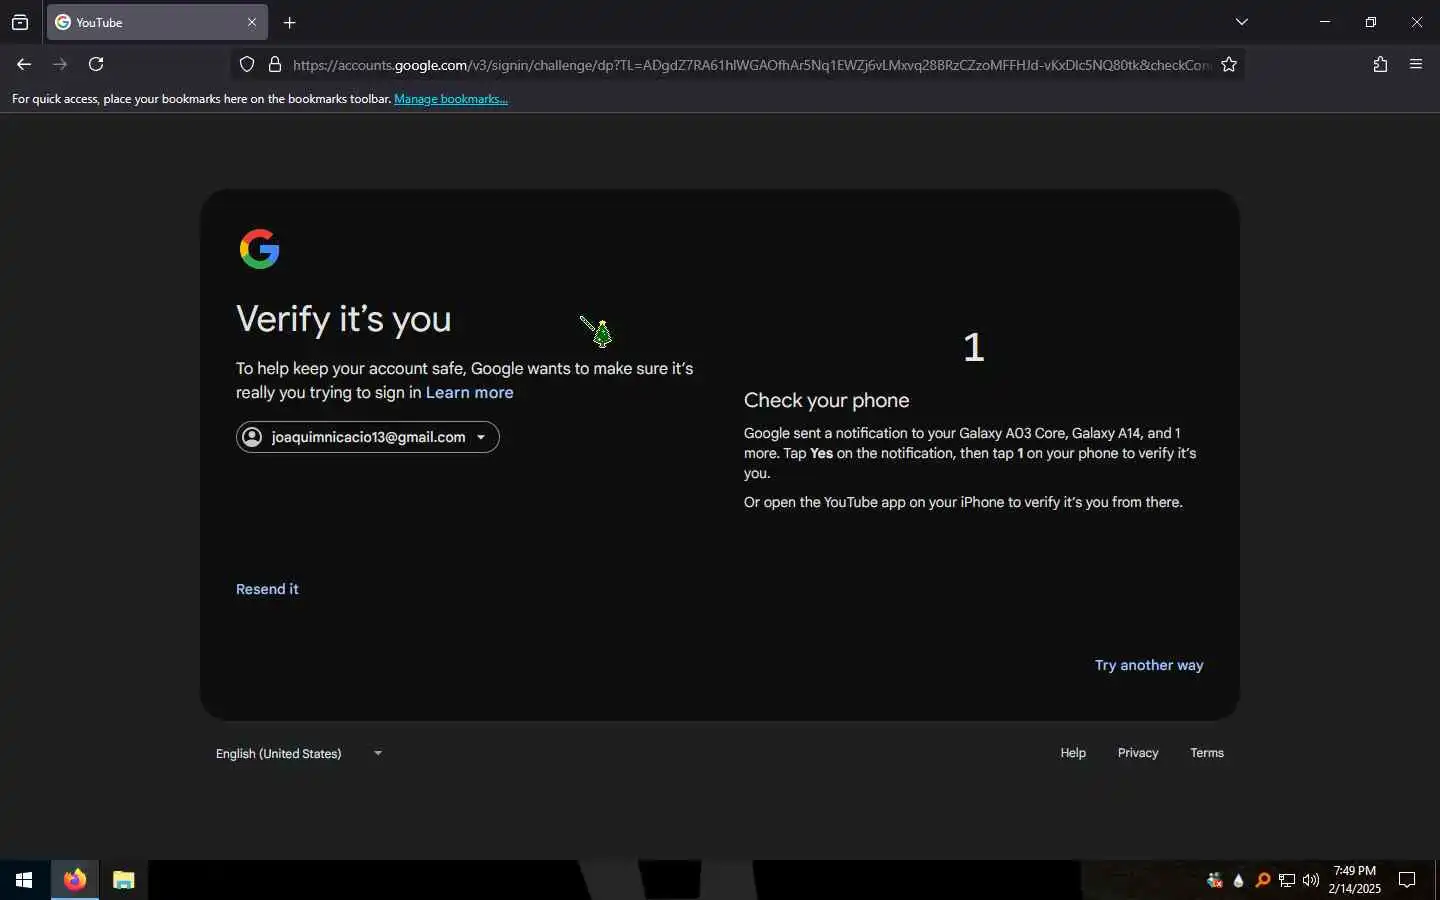Click the forward navigation arrow
The height and width of the screenshot is (900, 1440).
(x=60, y=64)
